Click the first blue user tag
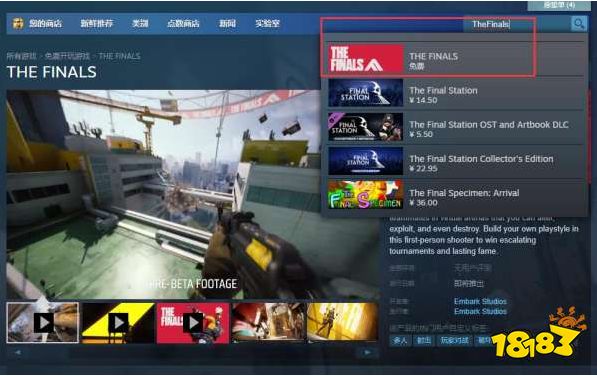Image resolution: width=597 pixels, height=376 pixels. click(x=400, y=341)
